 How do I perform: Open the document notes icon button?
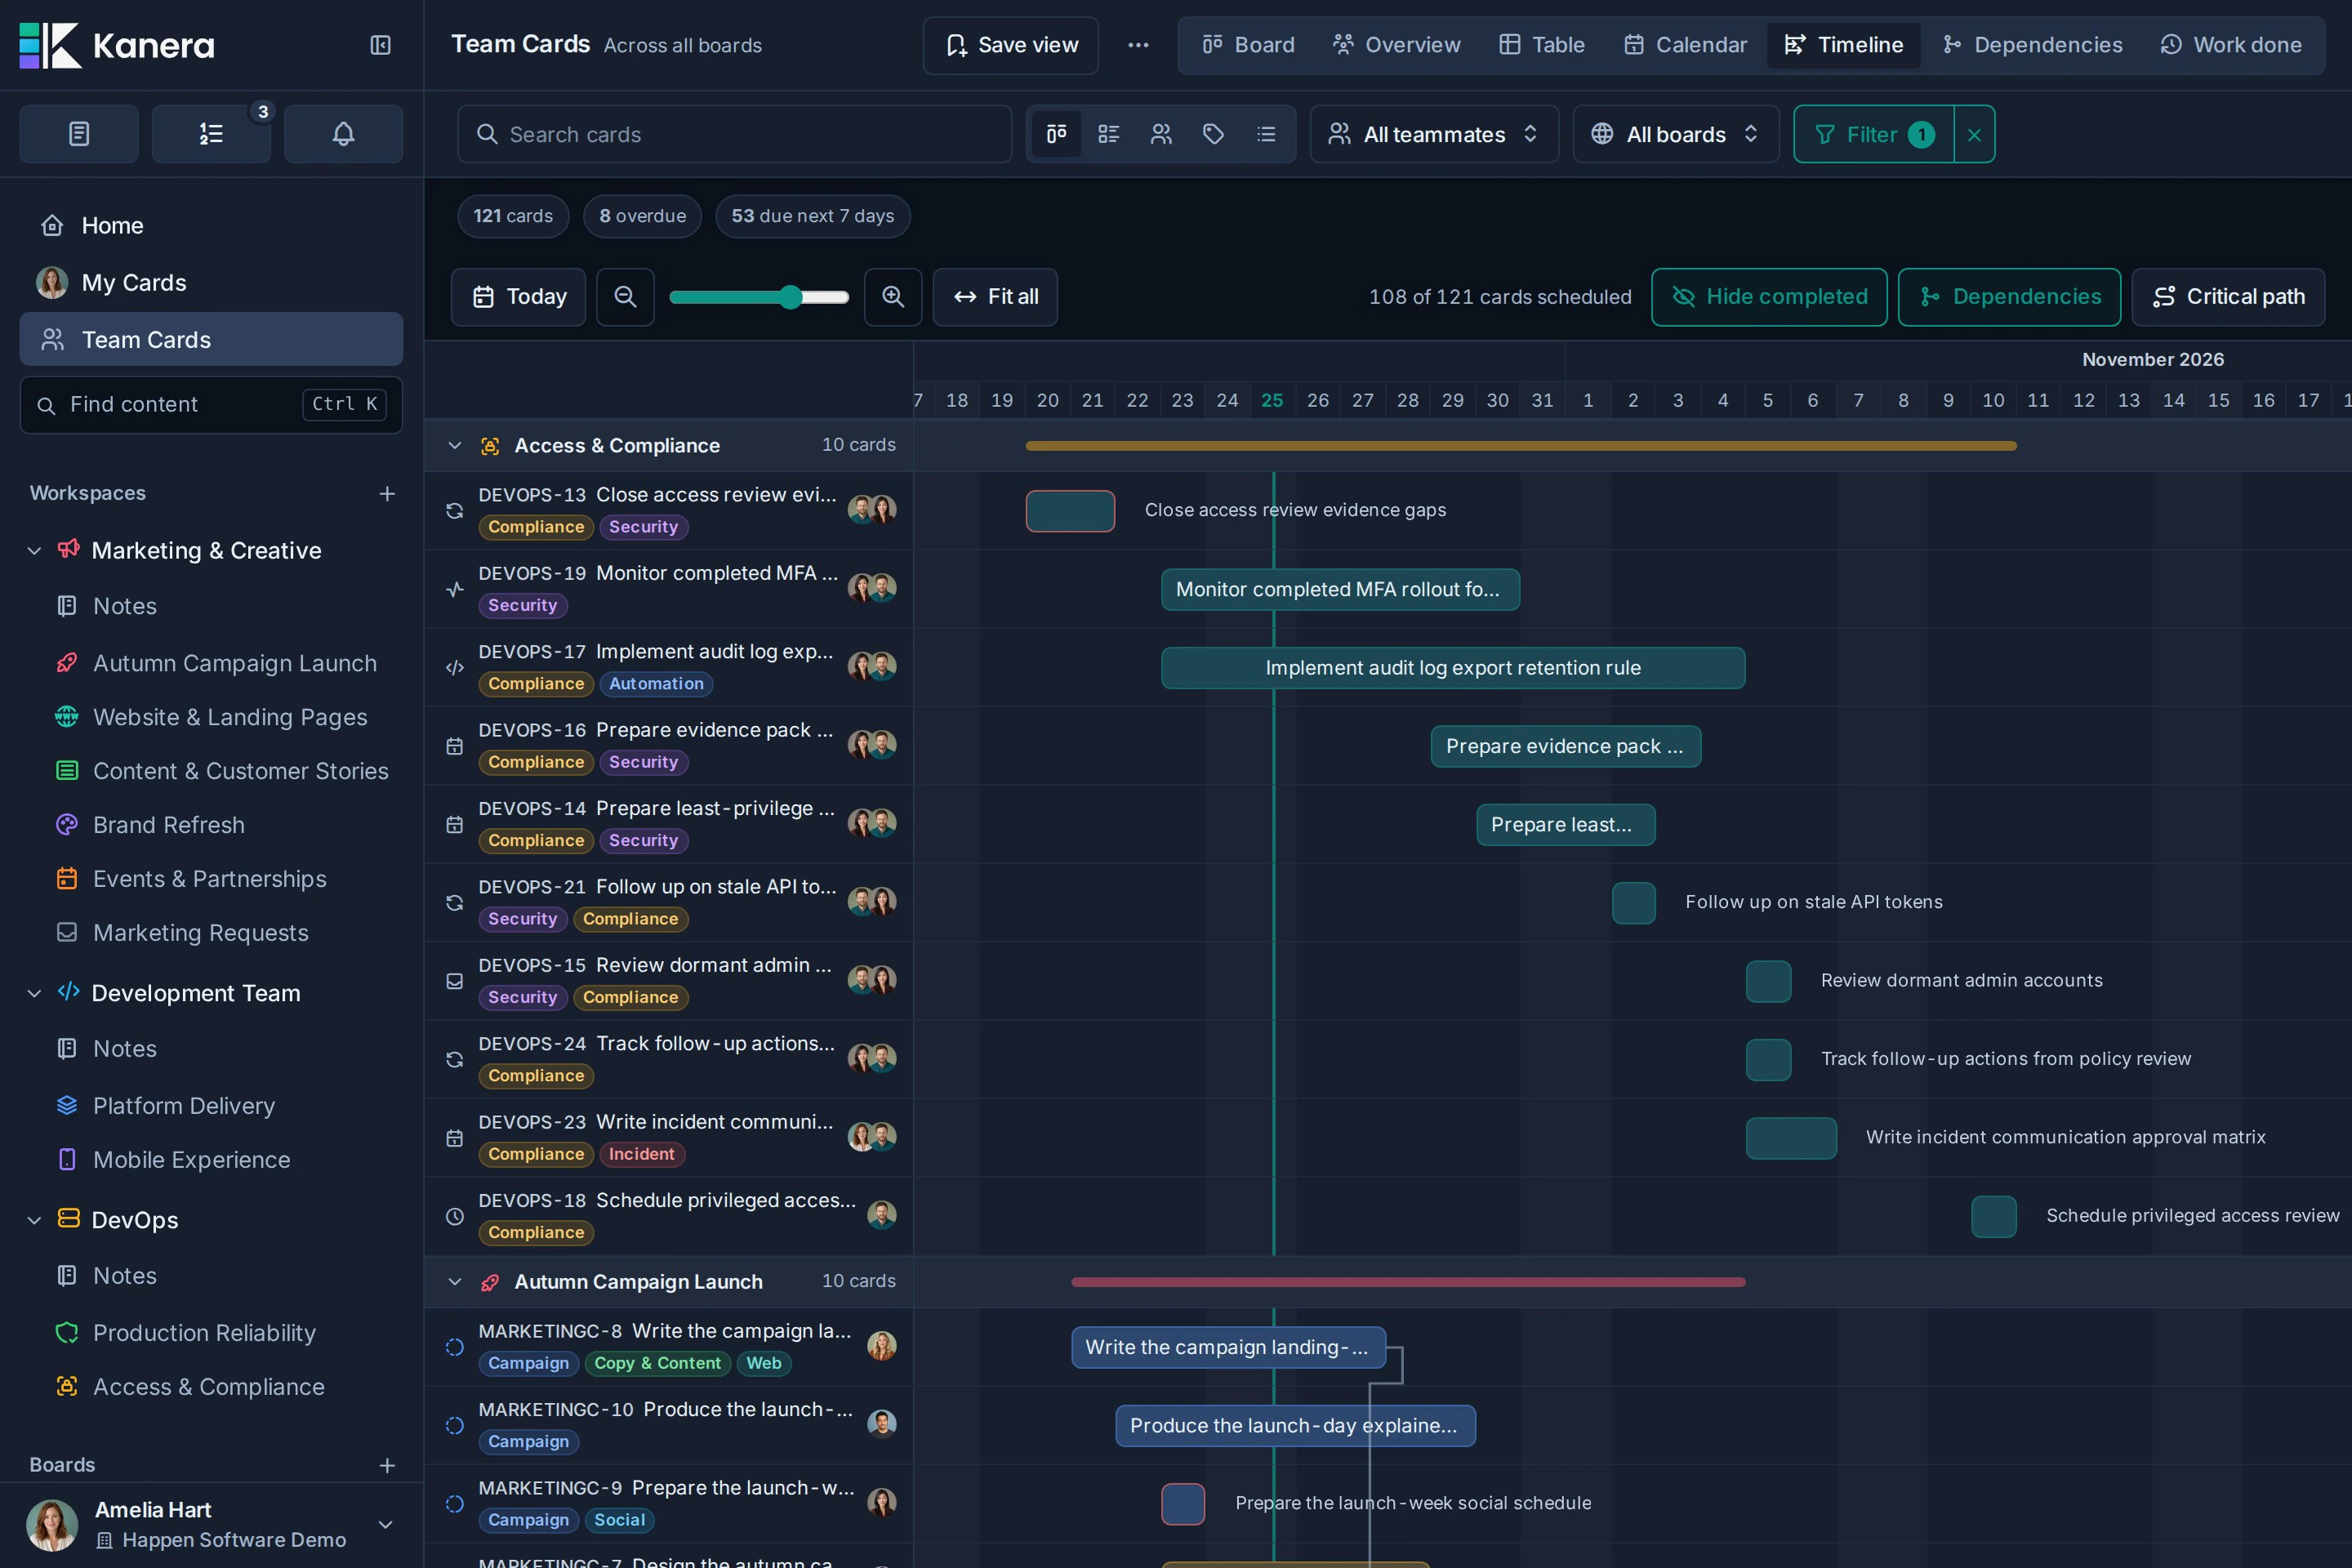(x=79, y=134)
